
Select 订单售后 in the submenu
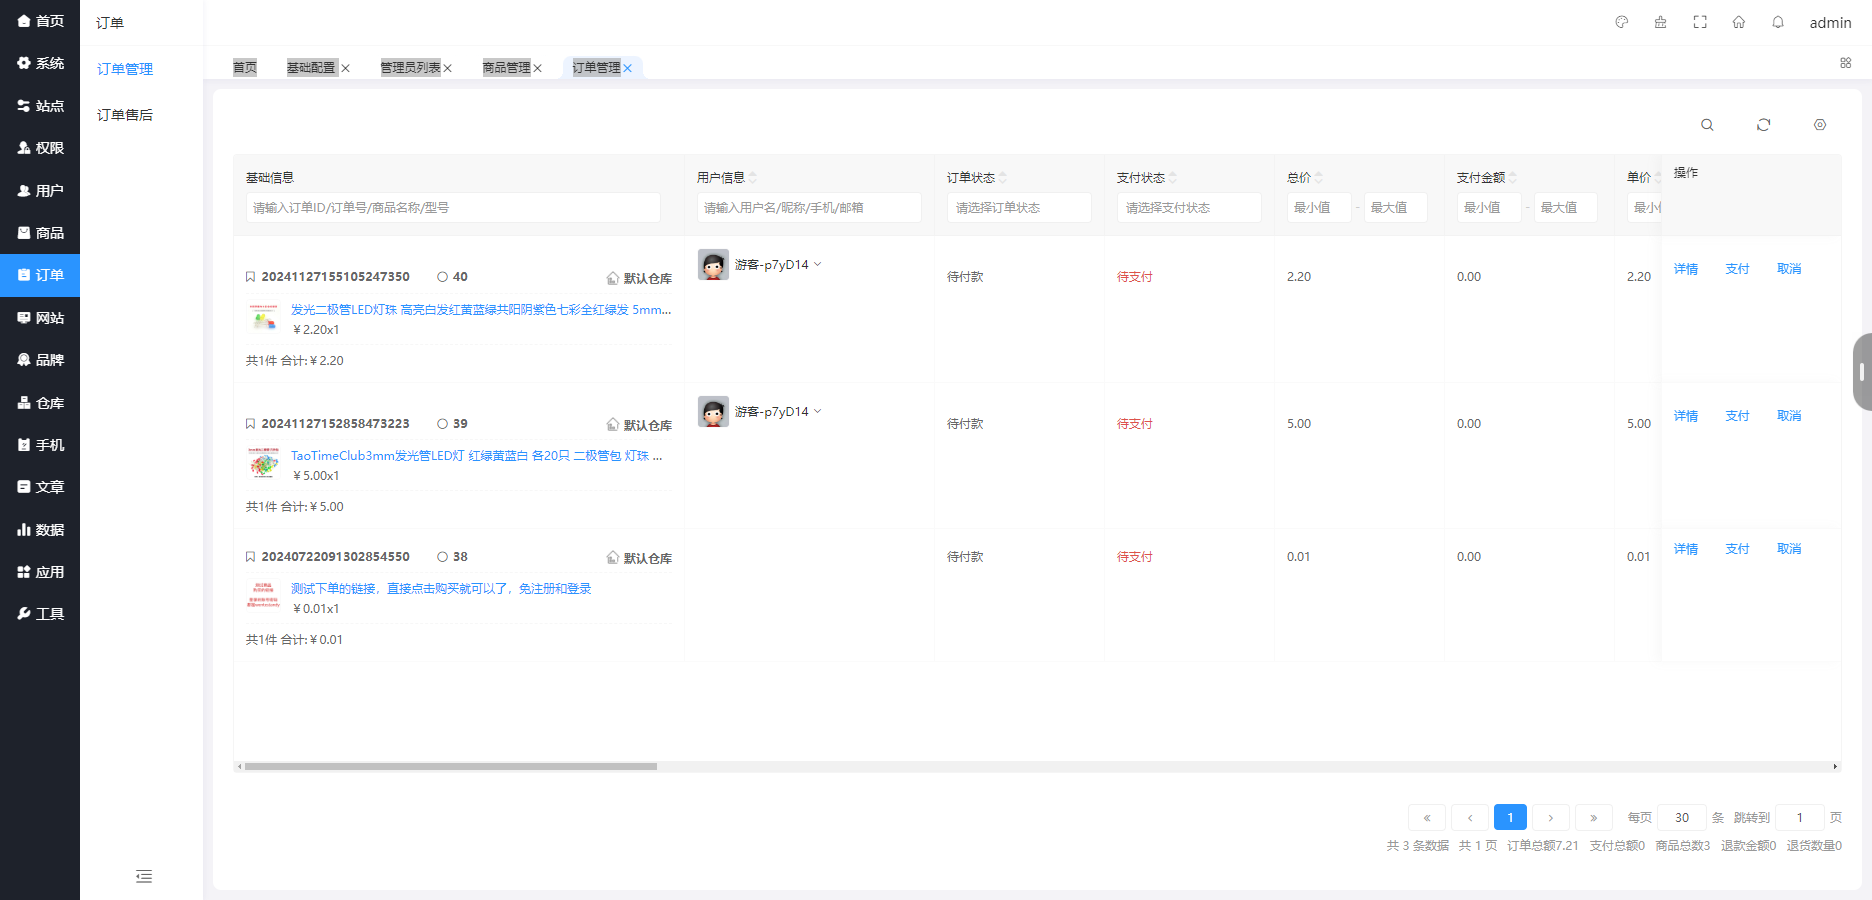123,114
